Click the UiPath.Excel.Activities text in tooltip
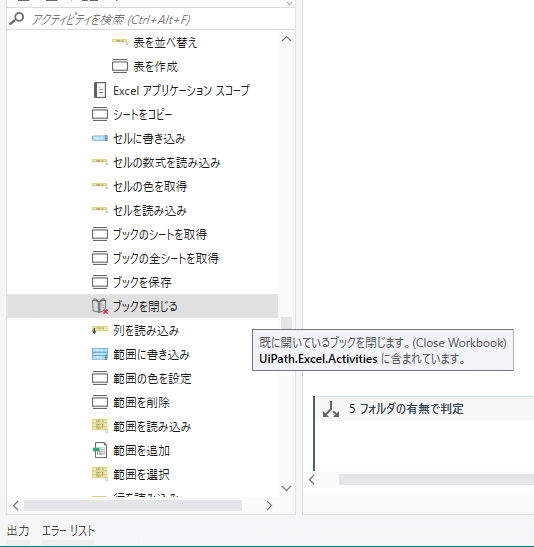534x547 pixels. 318,359
